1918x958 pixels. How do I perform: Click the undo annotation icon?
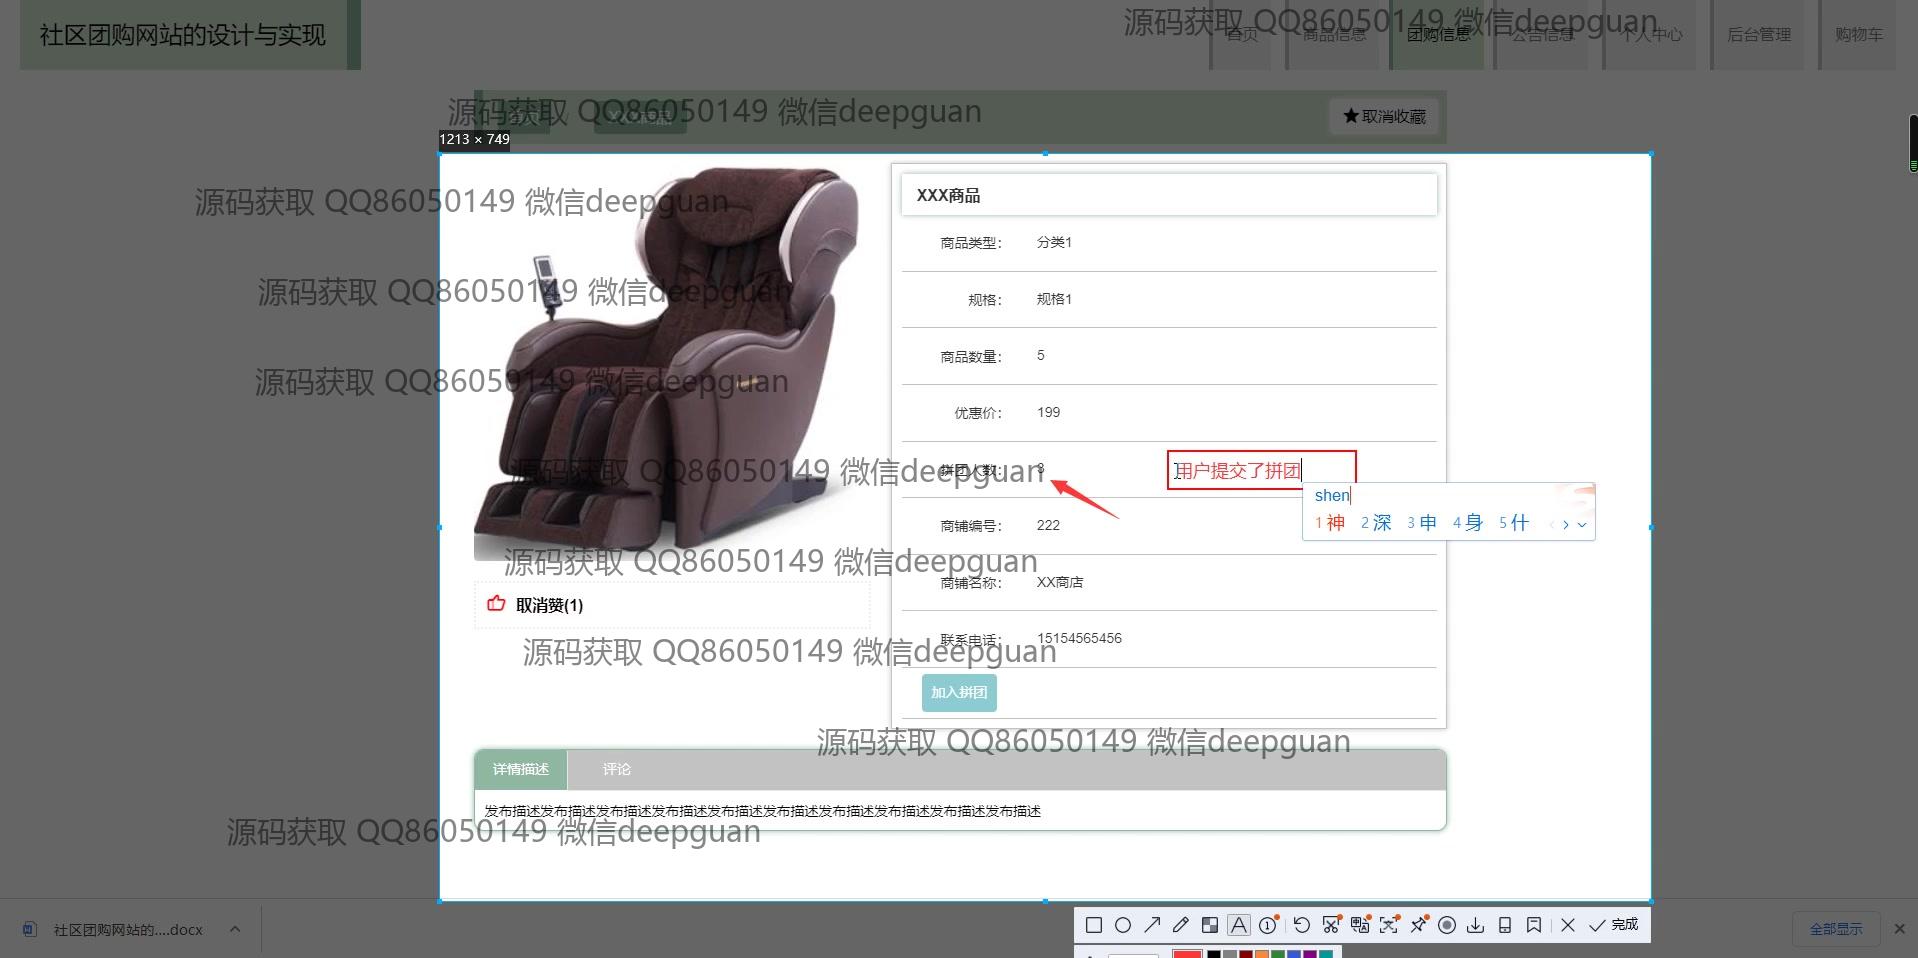tap(1301, 925)
